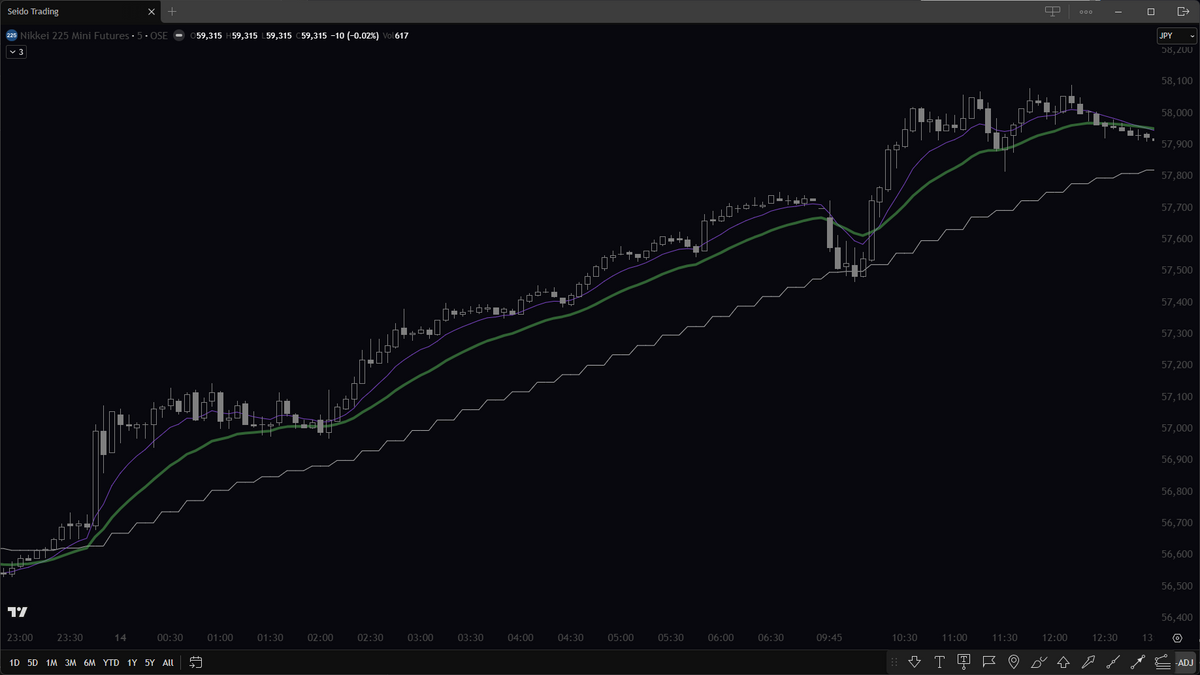Click the 57,000 price scale label

[1178, 428]
